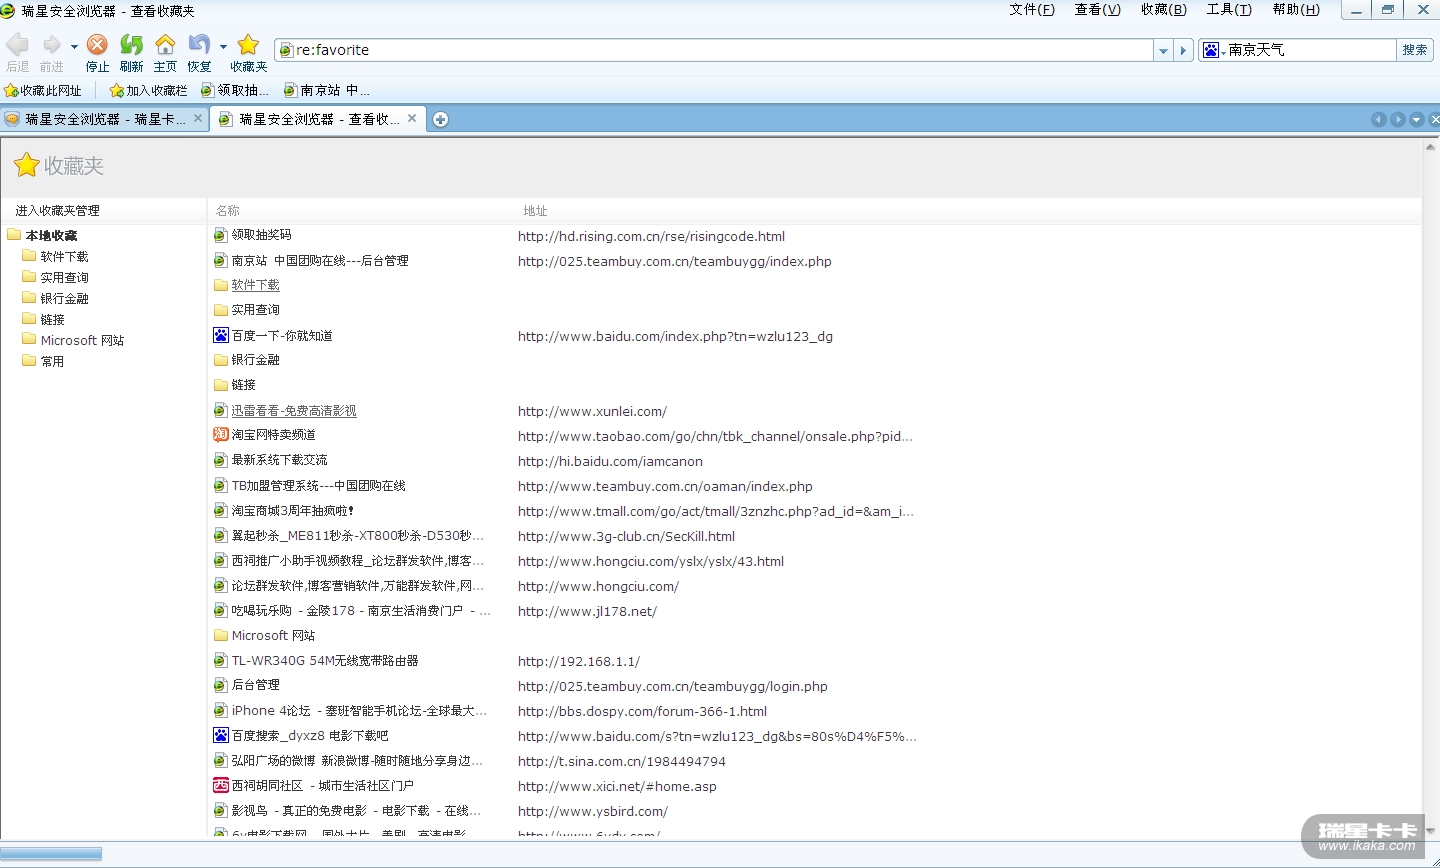Click the 恢复 restore icon

199,45
